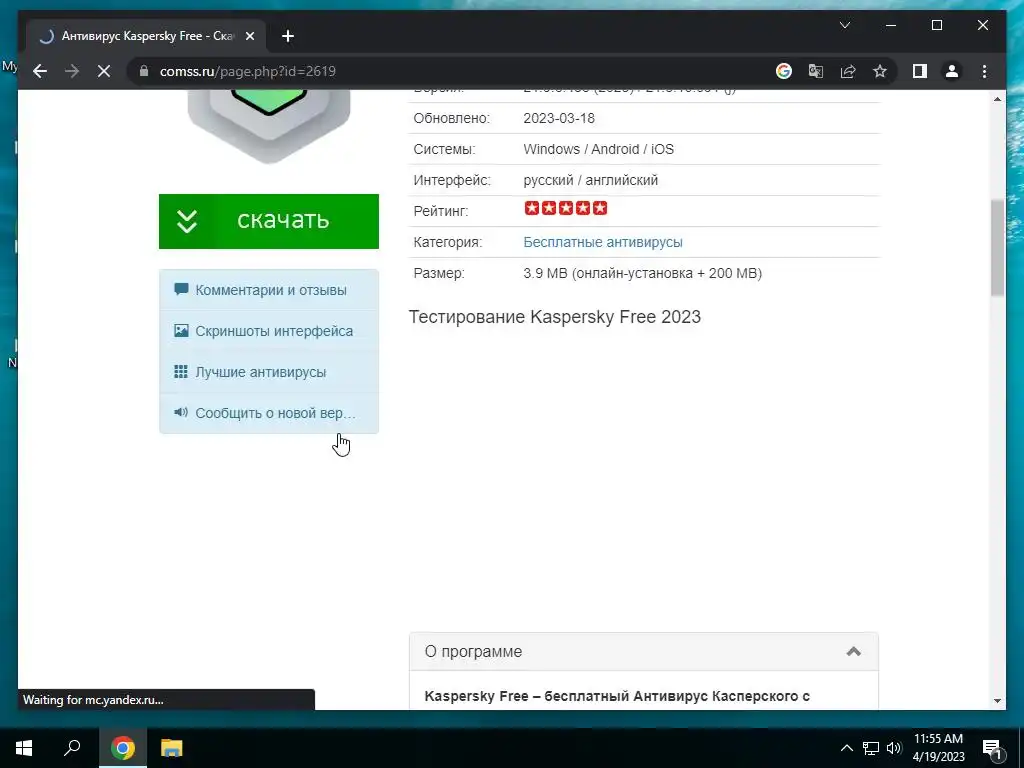
Task: Translate this page icon
Action: tap(816, 71)
